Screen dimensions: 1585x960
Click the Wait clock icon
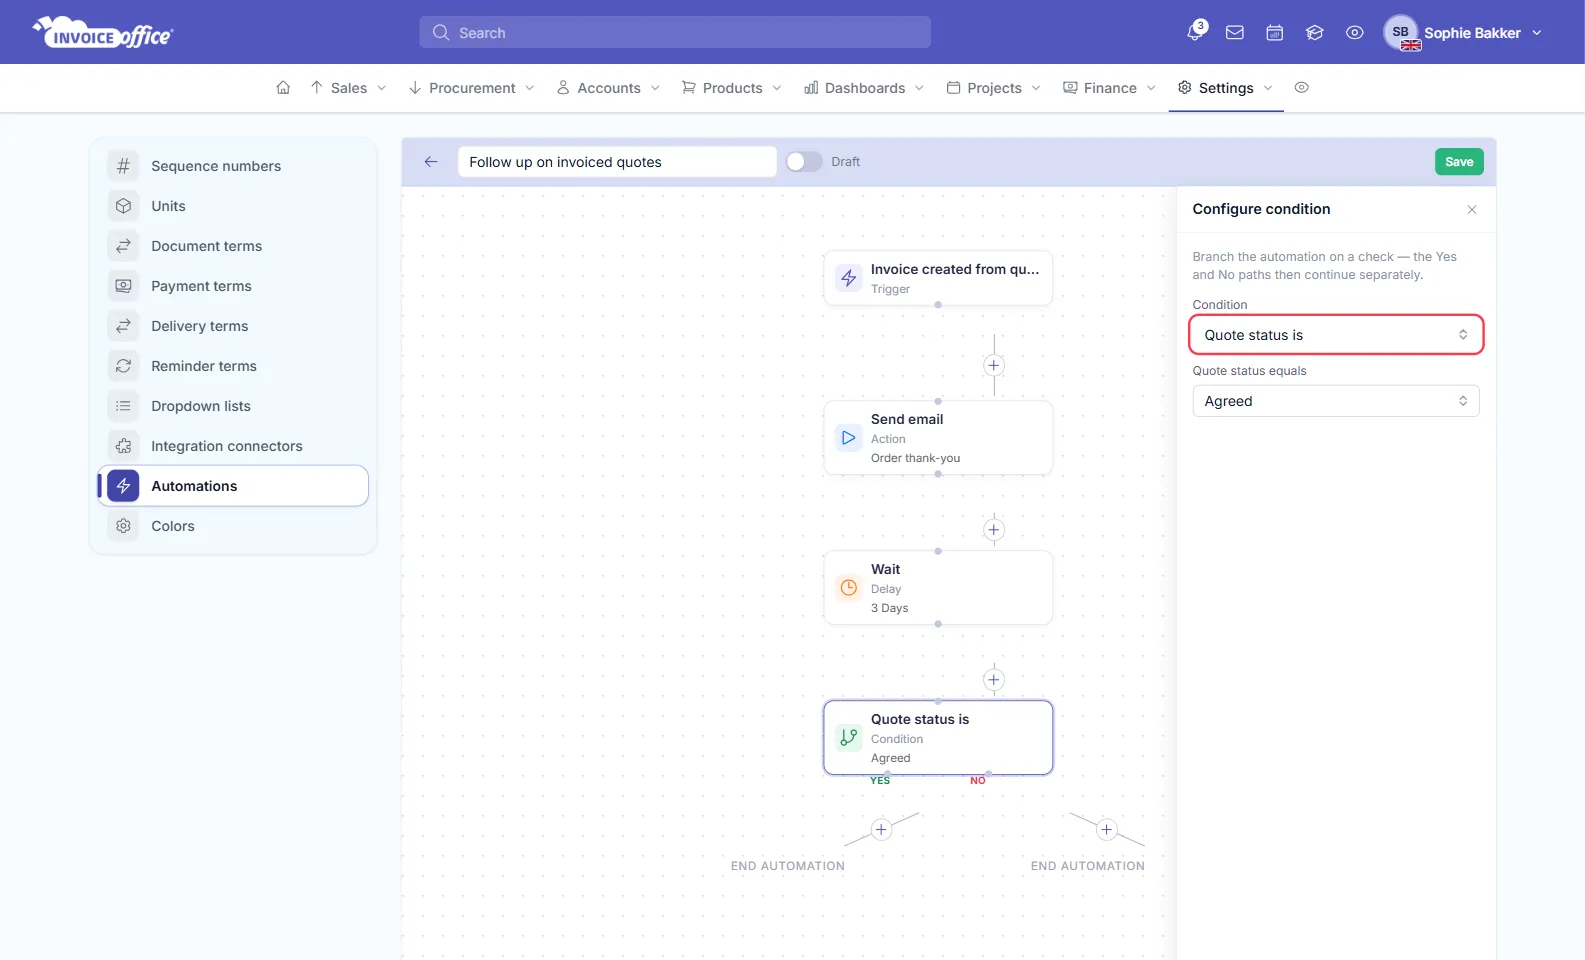[x=848, y=588]
